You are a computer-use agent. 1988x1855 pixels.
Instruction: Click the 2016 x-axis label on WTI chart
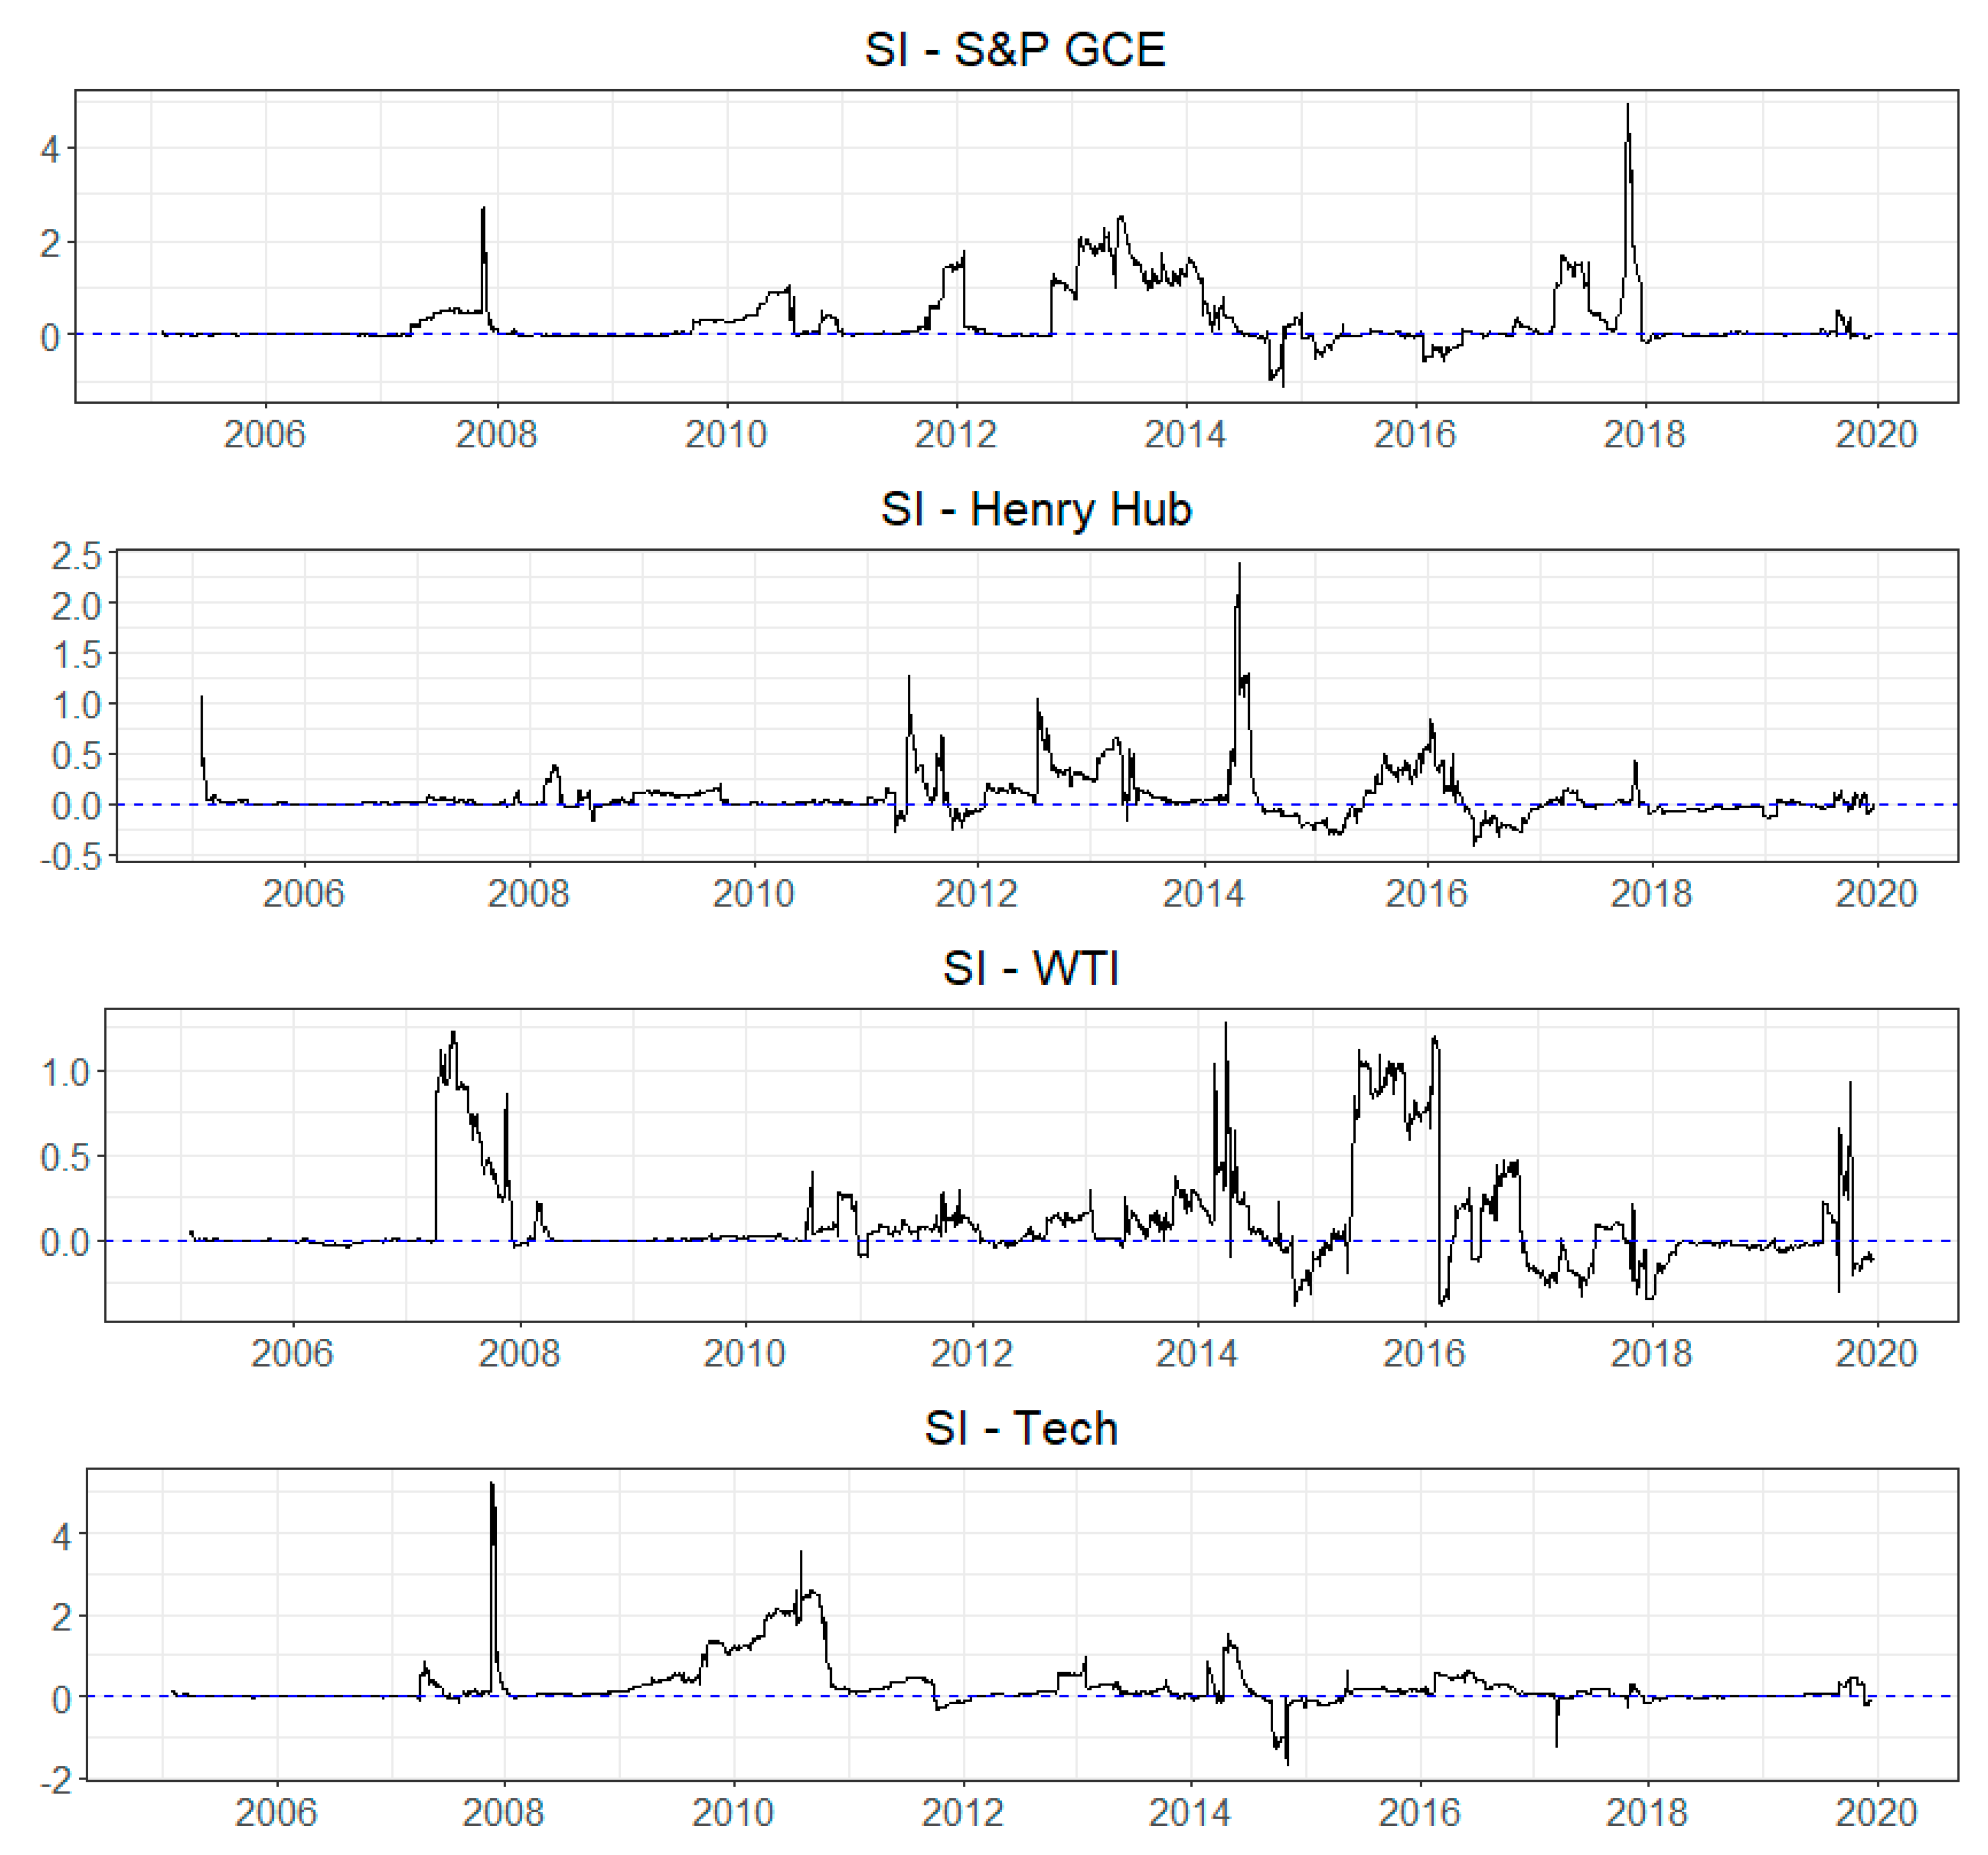[x=1423, y=1354]
